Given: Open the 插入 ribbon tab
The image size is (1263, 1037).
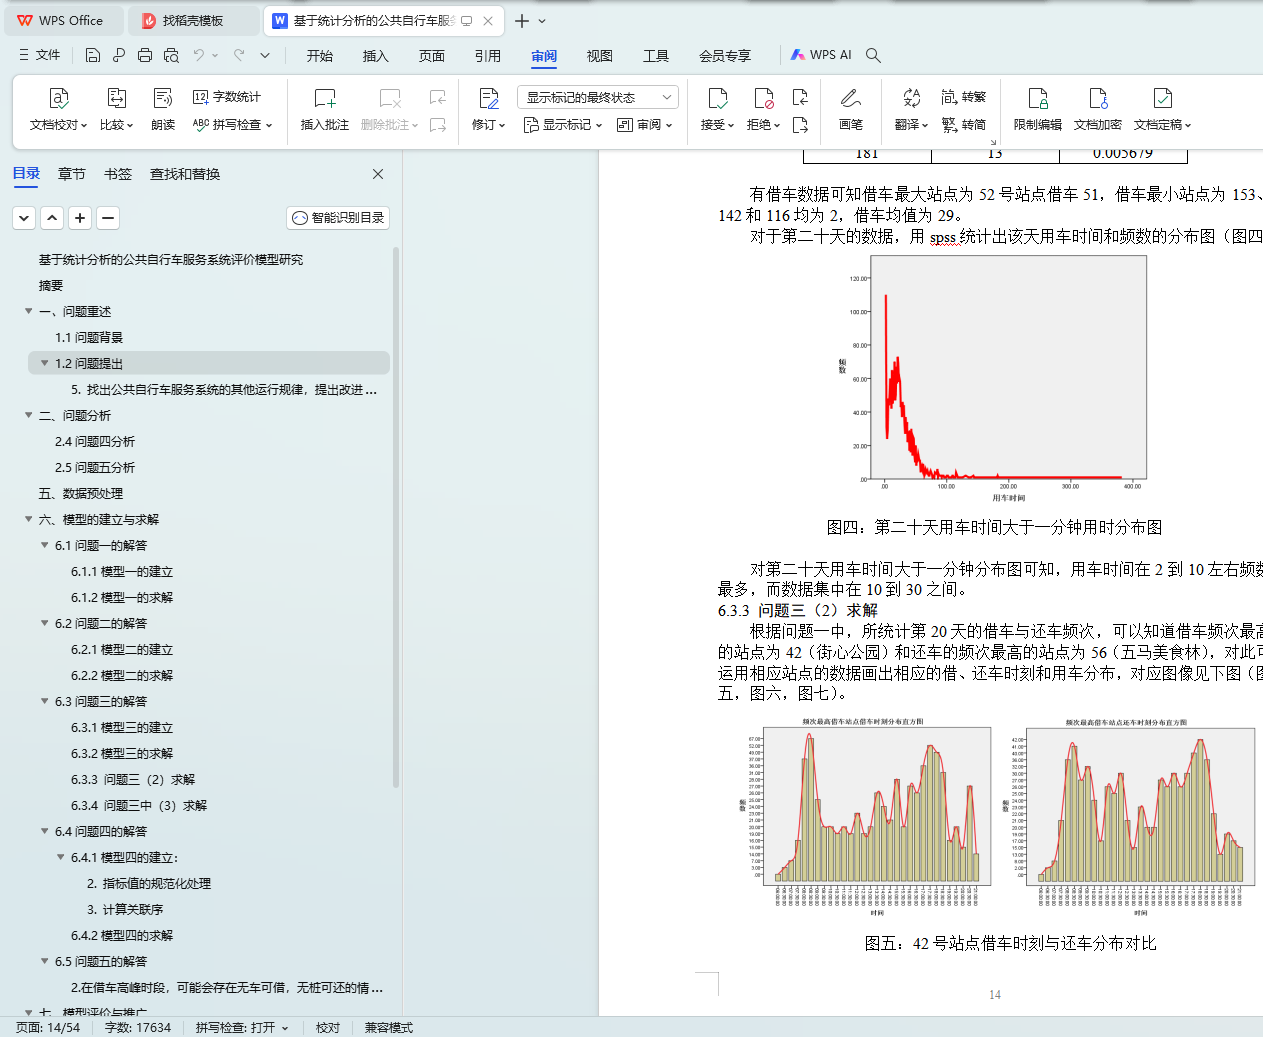Looking at the screenshot, I should coord(376,56).
